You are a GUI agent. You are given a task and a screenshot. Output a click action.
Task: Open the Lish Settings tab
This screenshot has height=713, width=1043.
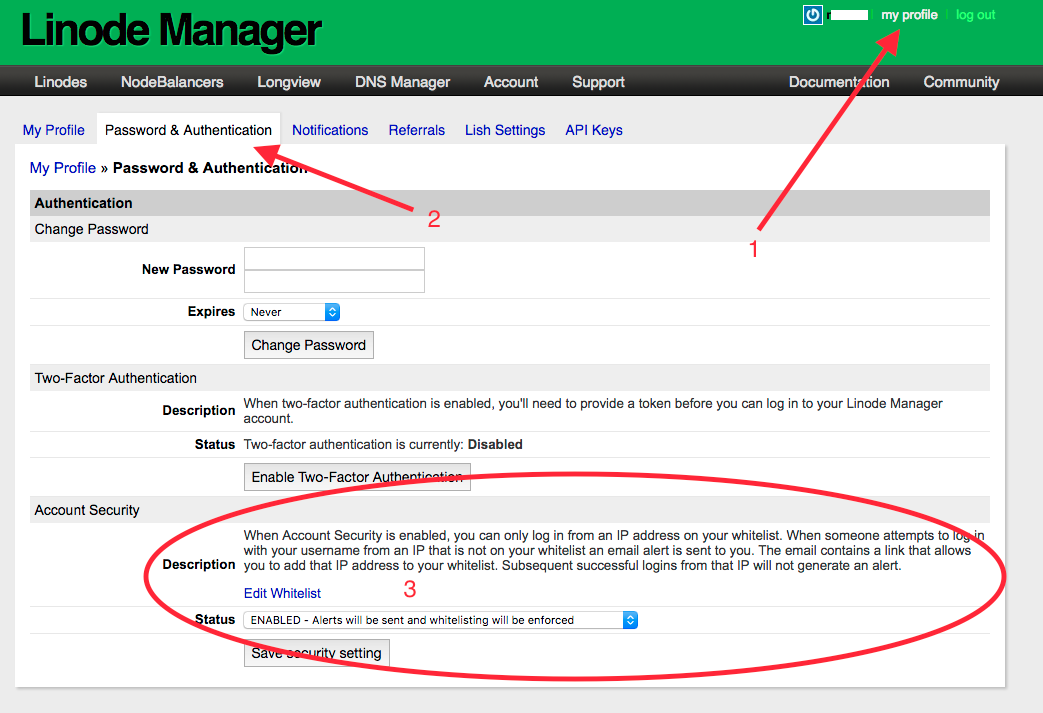point(505,130)
